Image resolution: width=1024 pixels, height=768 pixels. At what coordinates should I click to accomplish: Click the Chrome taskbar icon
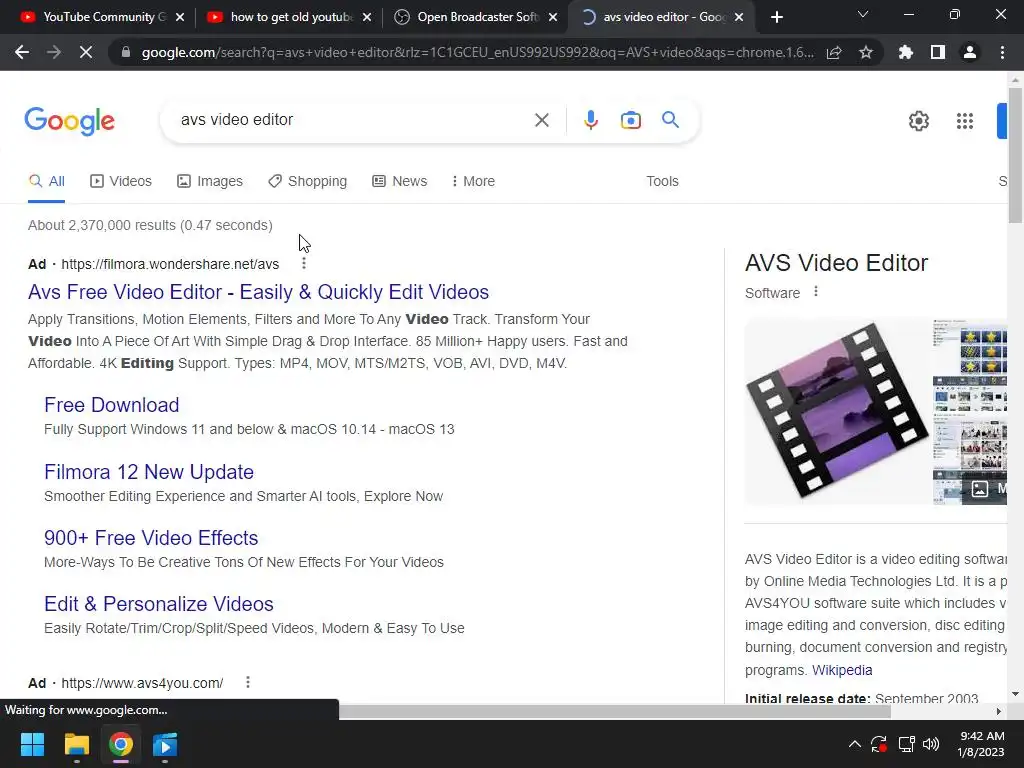pyautogui.click(x=121, y=744)
